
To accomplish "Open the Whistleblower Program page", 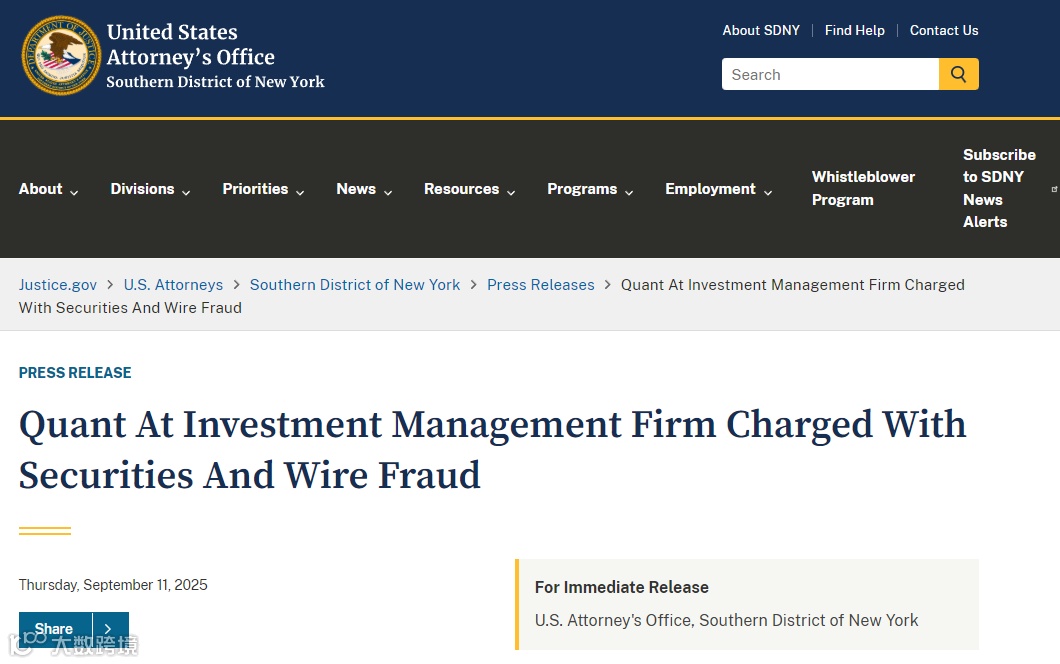I will tap(863, 188).
